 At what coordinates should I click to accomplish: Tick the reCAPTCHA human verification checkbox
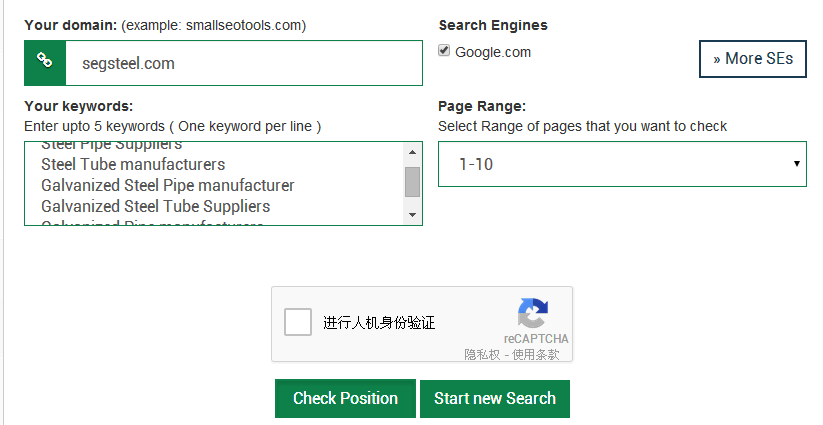(298, 322)
